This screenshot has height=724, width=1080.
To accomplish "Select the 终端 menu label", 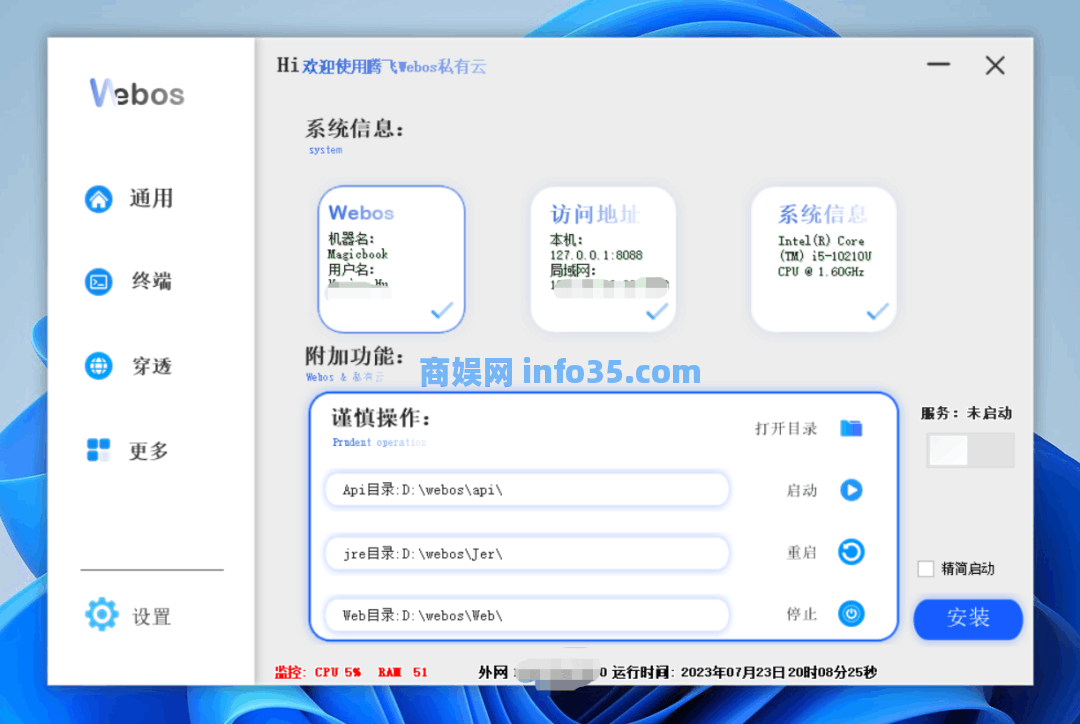I will pos(152,282).
